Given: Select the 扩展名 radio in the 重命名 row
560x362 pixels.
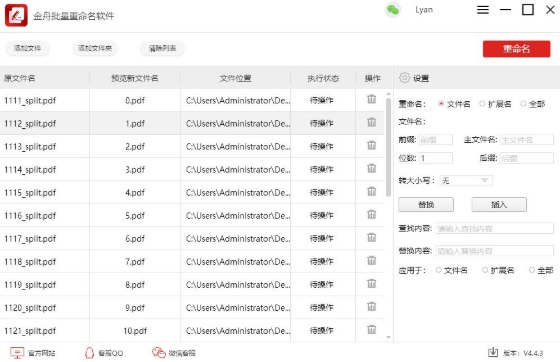Looking at the screenshot, I should pyautogui.click(x=482, y=104).
